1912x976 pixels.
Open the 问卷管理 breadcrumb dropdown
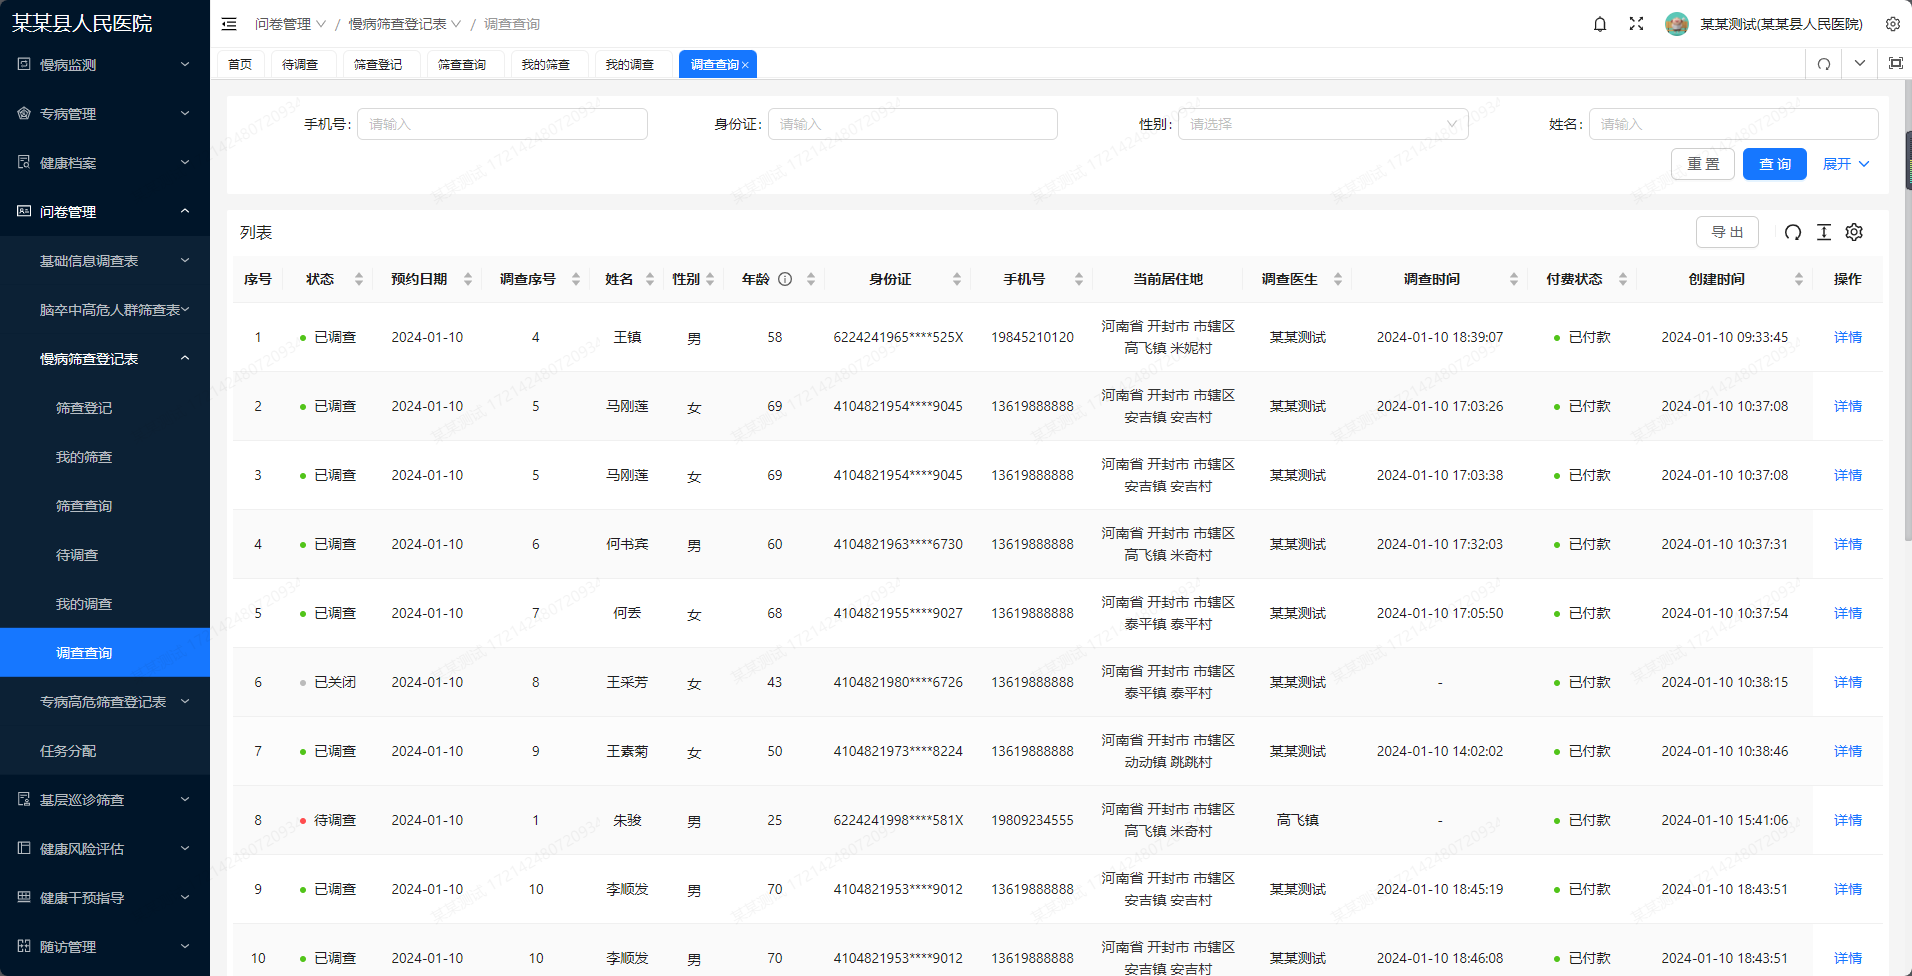point(290,24)
